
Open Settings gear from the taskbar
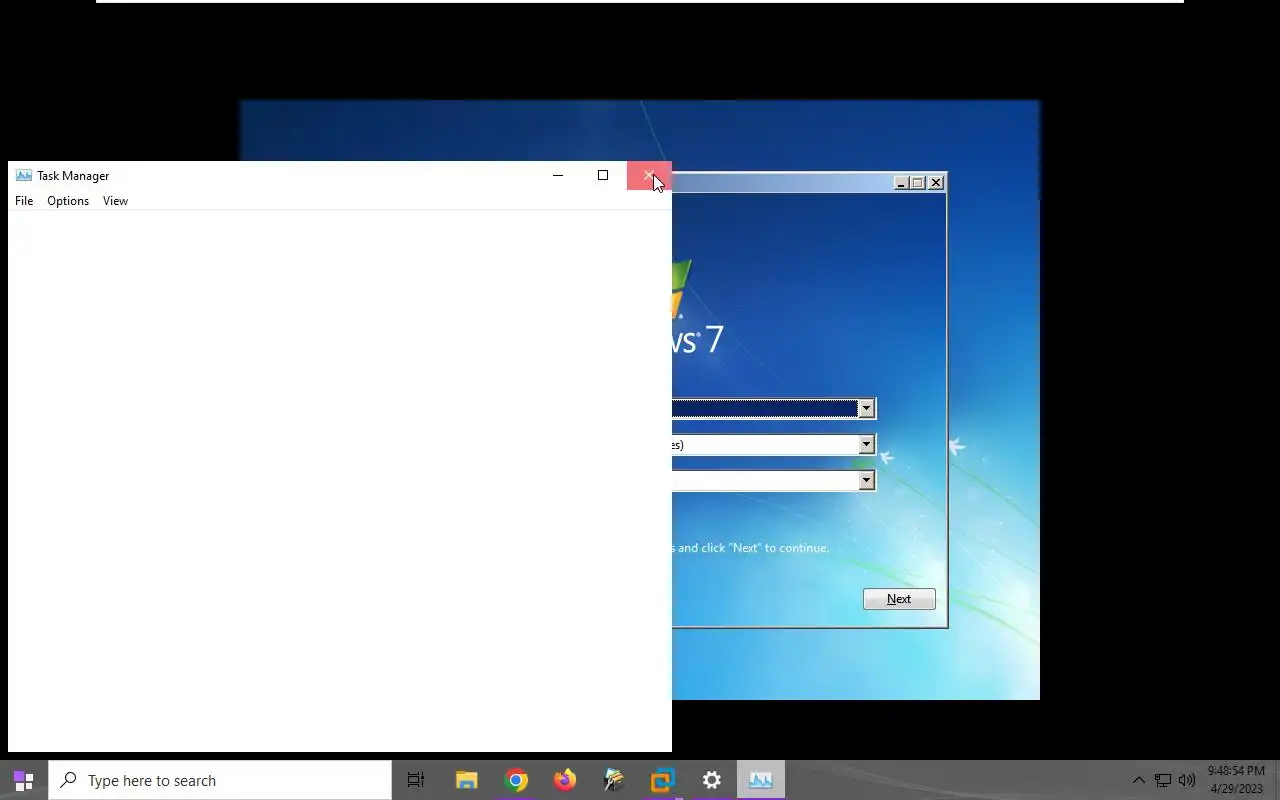coord(712,780)
